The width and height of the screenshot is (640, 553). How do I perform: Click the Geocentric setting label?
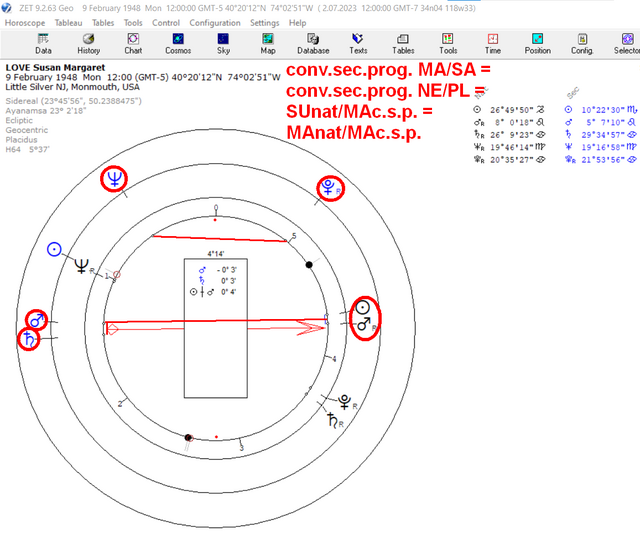point(27,130)
